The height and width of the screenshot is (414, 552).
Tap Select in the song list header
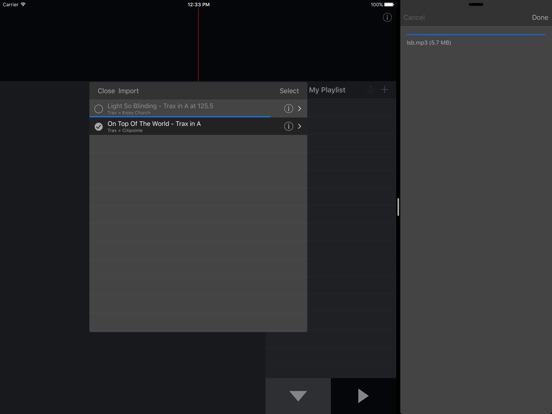click(289, 91)
